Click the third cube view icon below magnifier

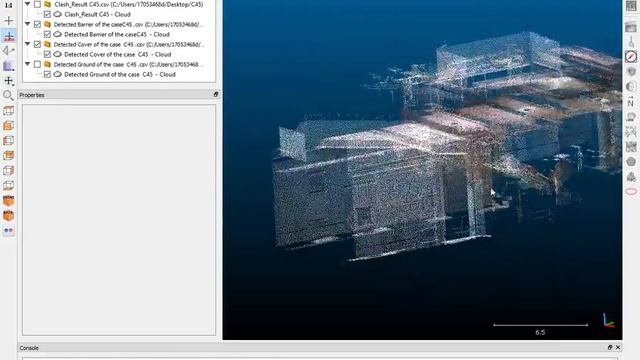(8, 140)
